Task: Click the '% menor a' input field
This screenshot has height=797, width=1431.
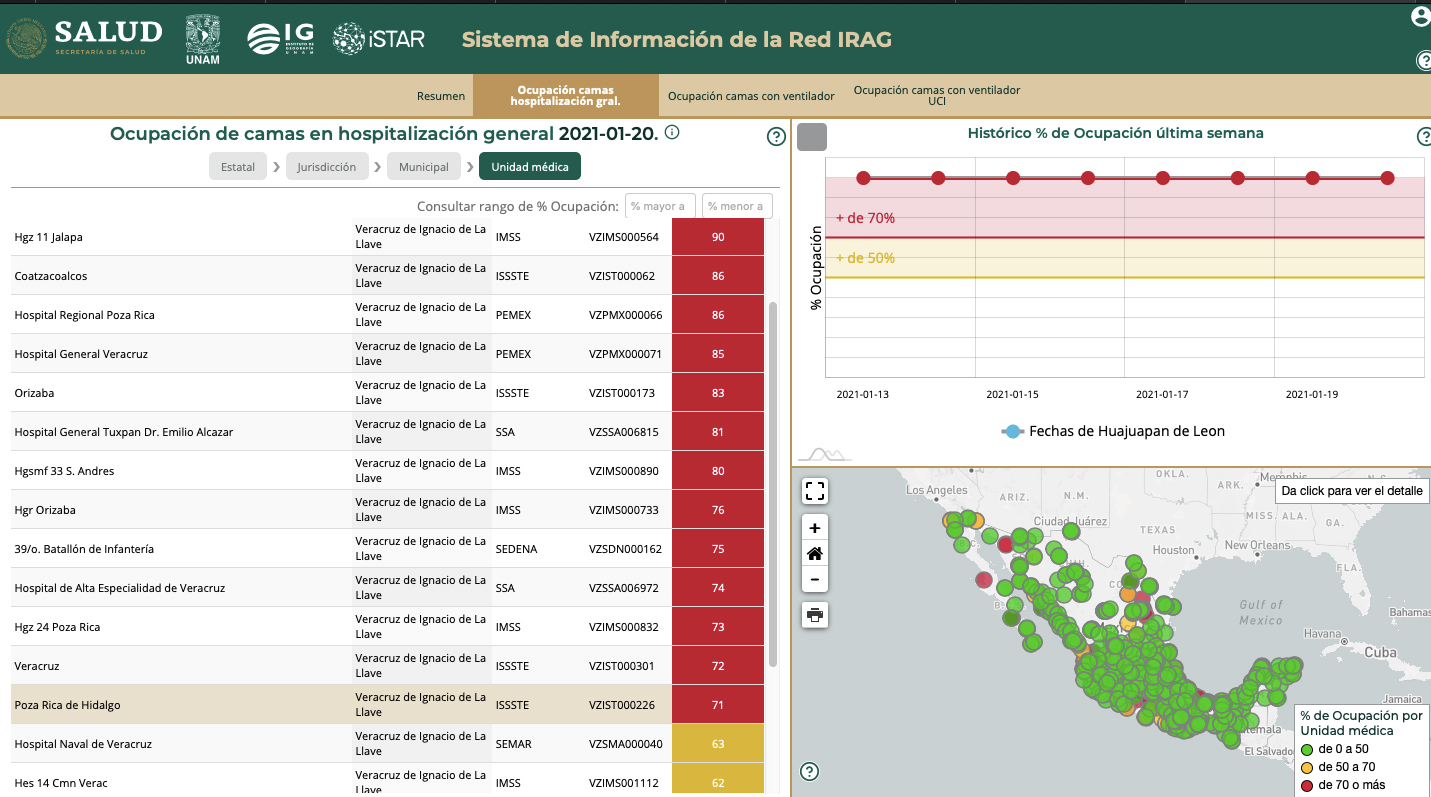Action: coord(737,206)
